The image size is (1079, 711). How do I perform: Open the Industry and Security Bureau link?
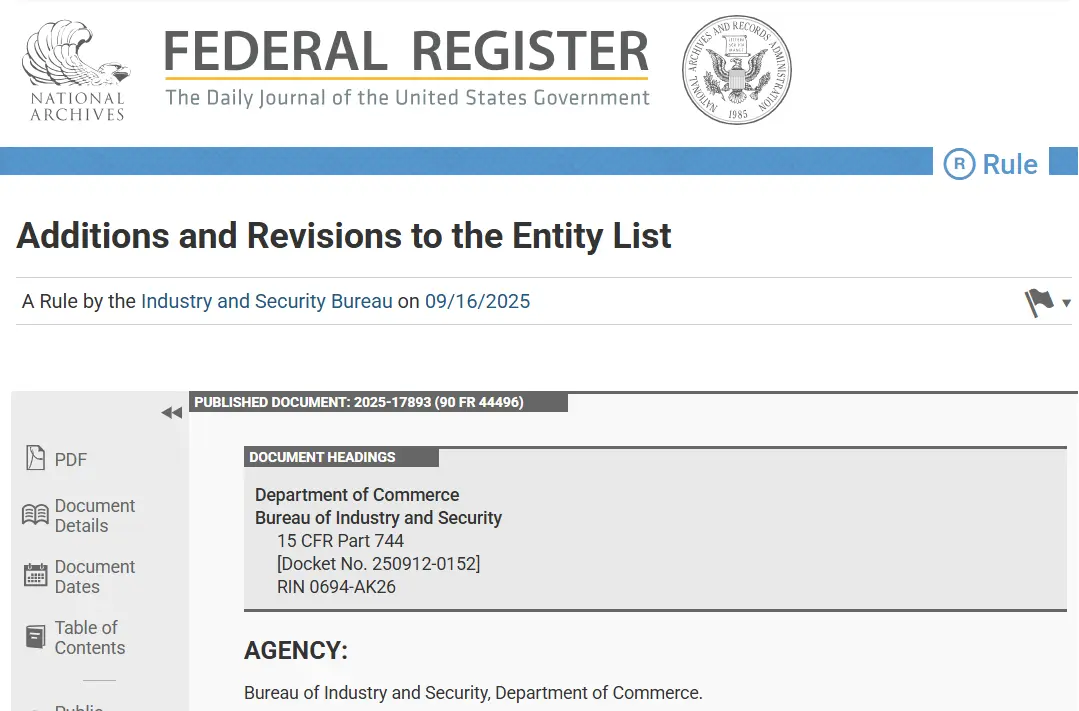(x=266, y=301)
